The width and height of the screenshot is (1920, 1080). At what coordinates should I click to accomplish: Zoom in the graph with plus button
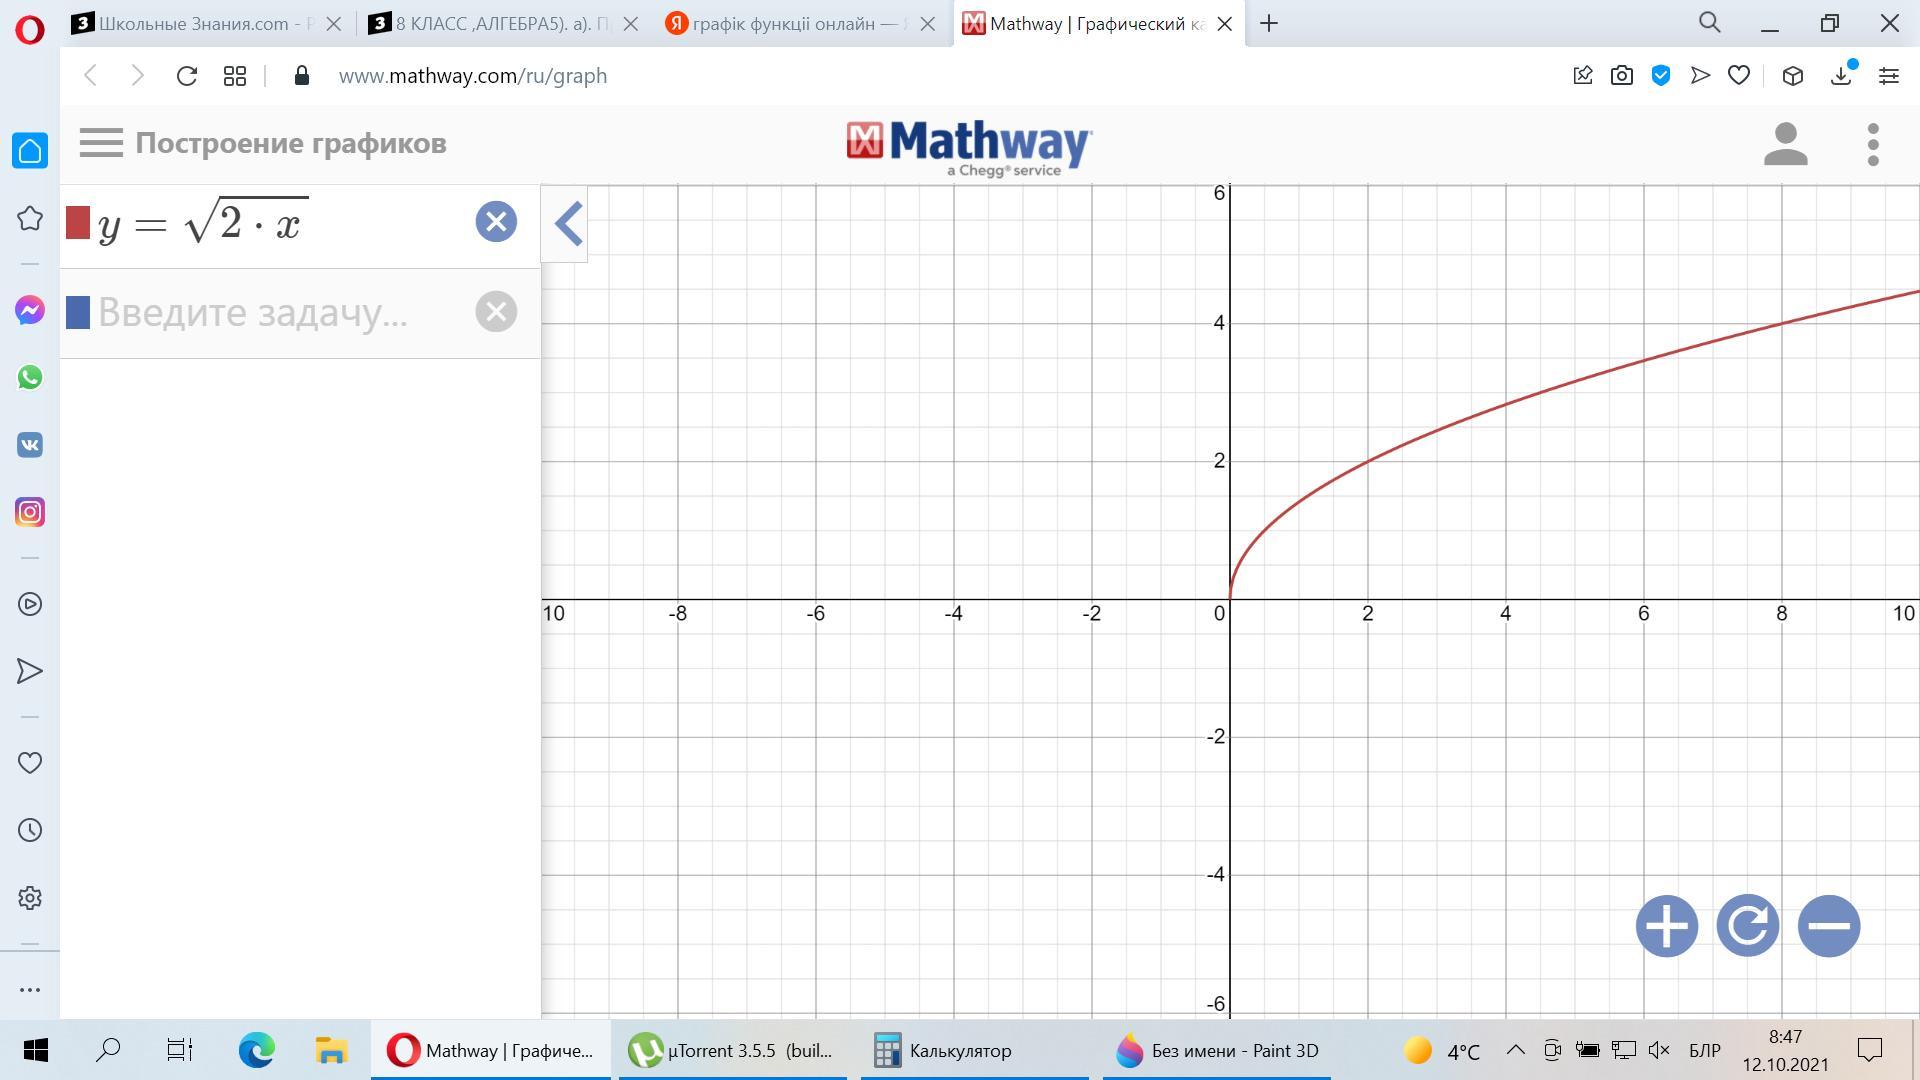tap(1666, 926)
